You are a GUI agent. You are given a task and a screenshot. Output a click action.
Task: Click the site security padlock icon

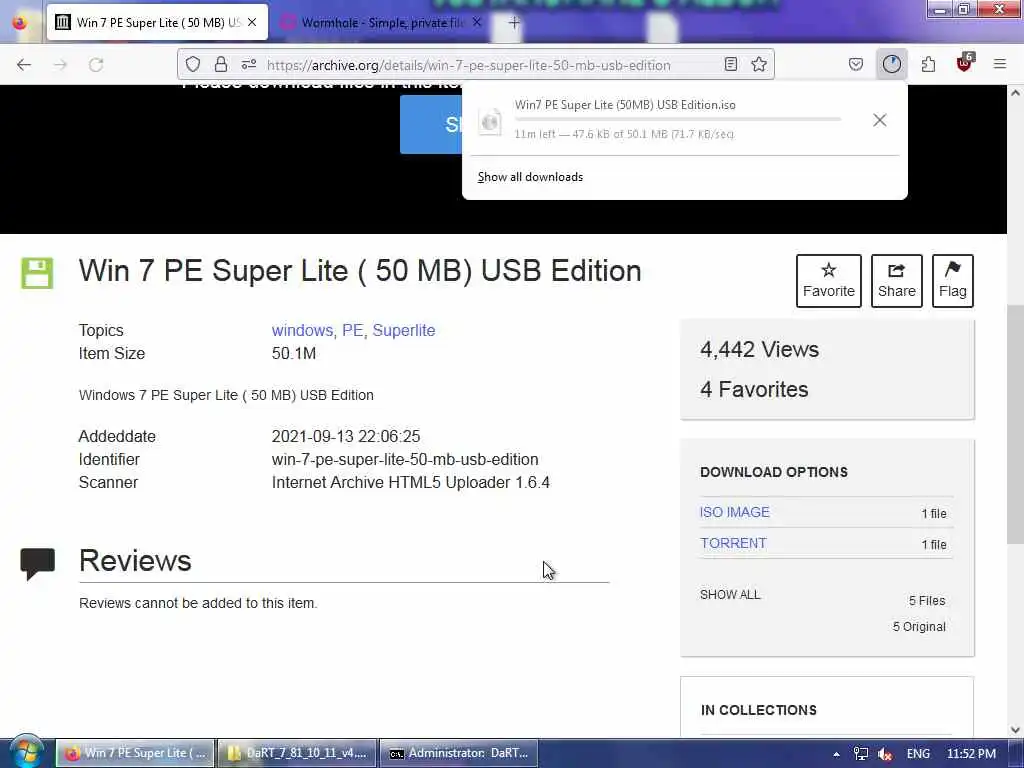pos(221,64)
